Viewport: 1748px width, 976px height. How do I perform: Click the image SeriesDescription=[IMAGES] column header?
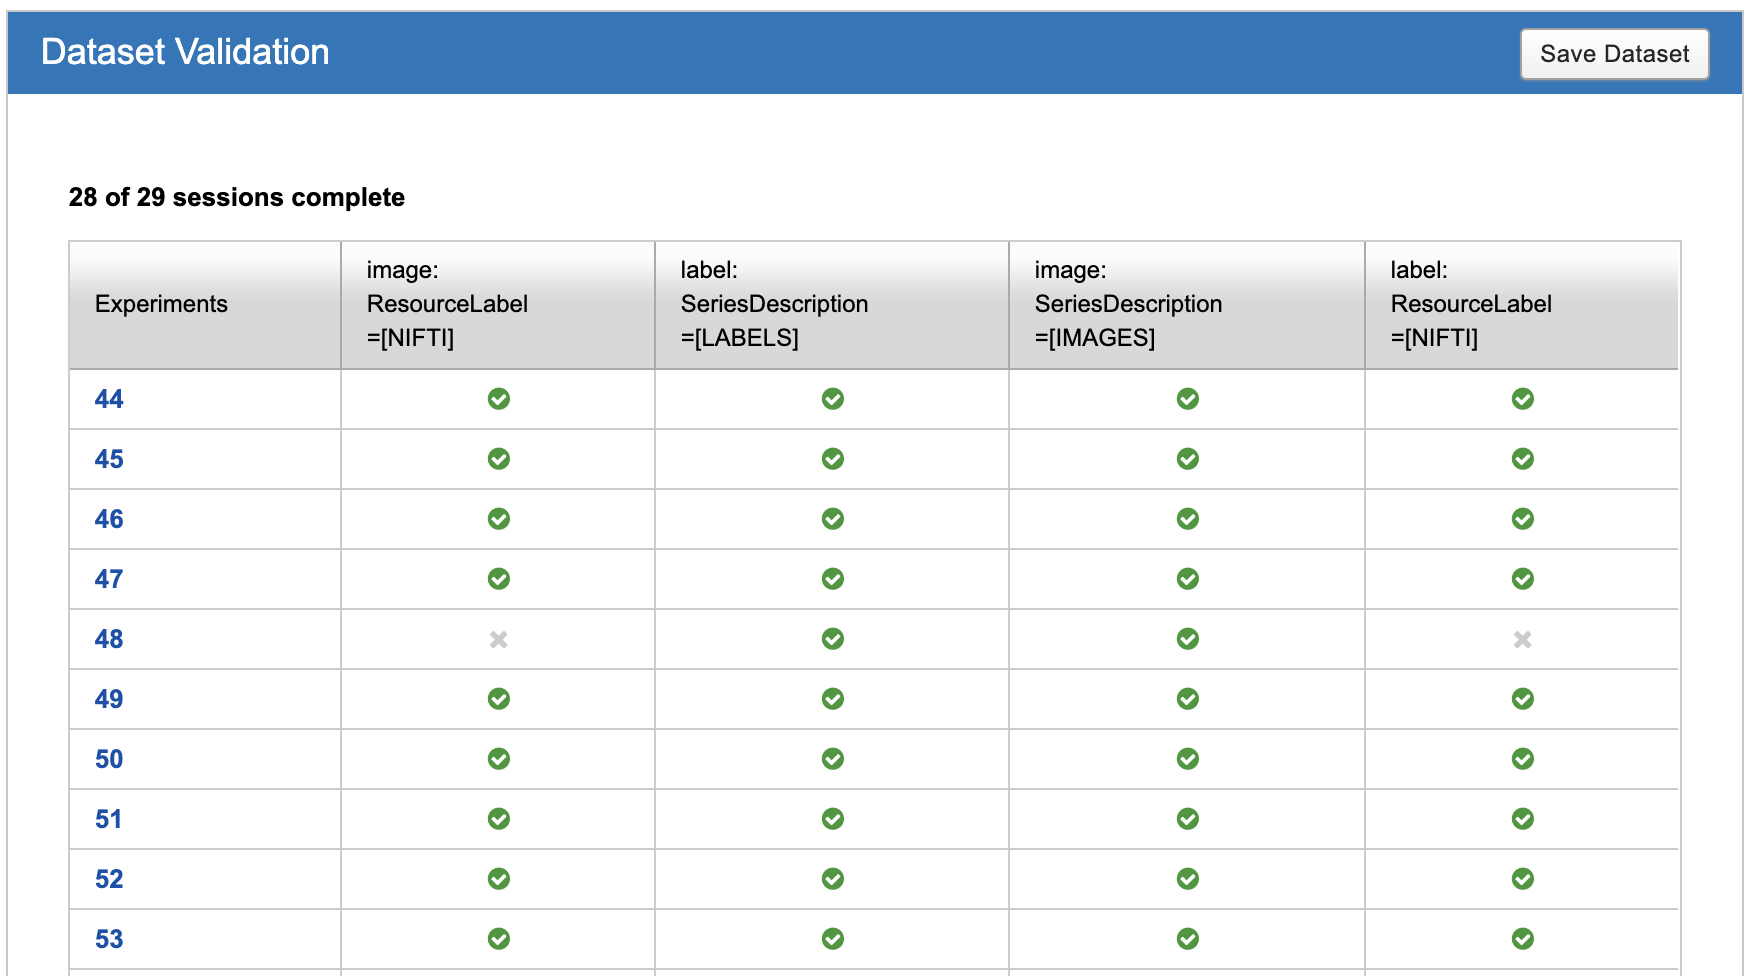coord(1128,304)
